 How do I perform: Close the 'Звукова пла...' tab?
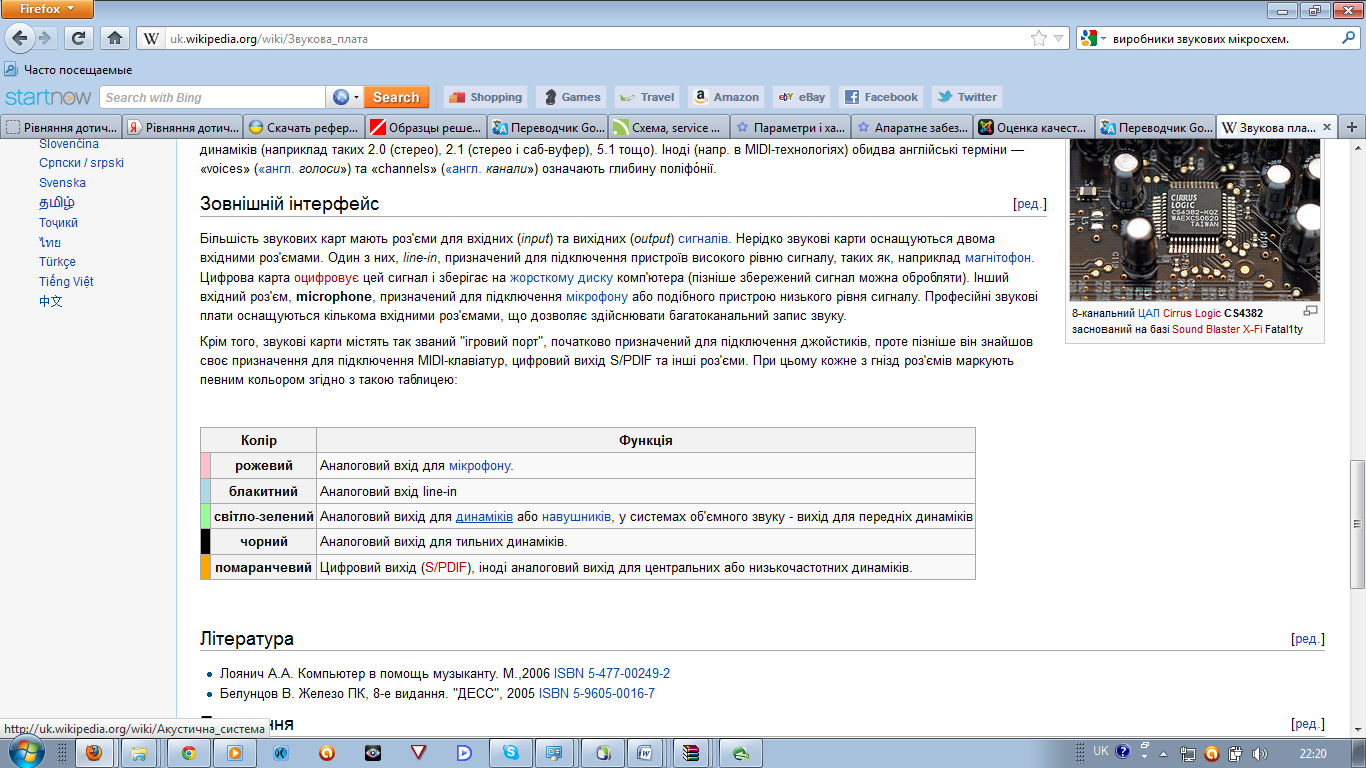tap(1328, 127)
